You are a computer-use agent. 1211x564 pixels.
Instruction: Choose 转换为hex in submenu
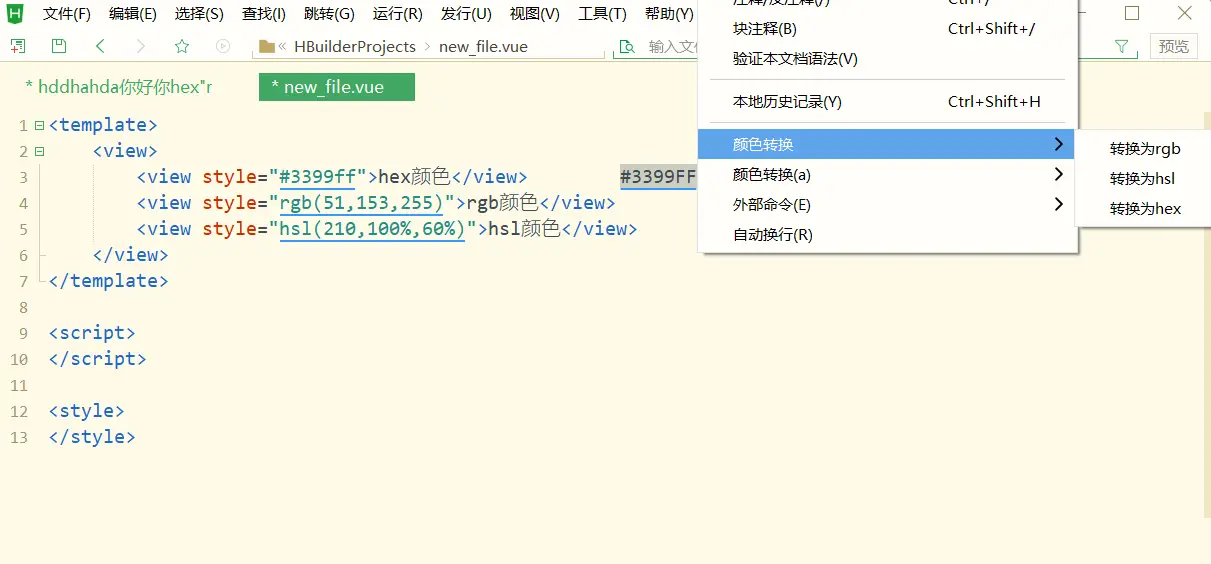click(x=1145, y=209)
